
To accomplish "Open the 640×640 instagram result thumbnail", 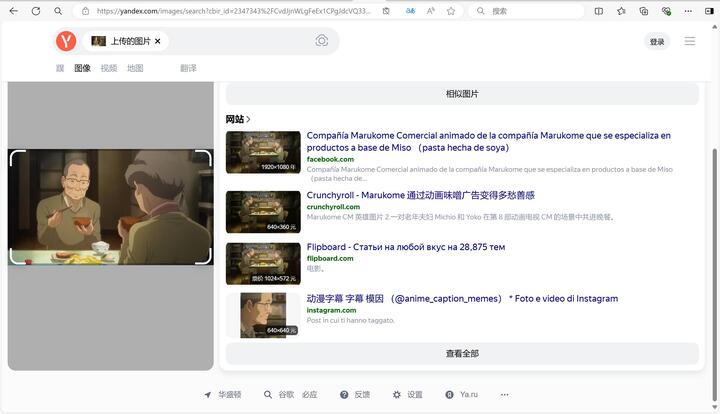I will point(263,315).
